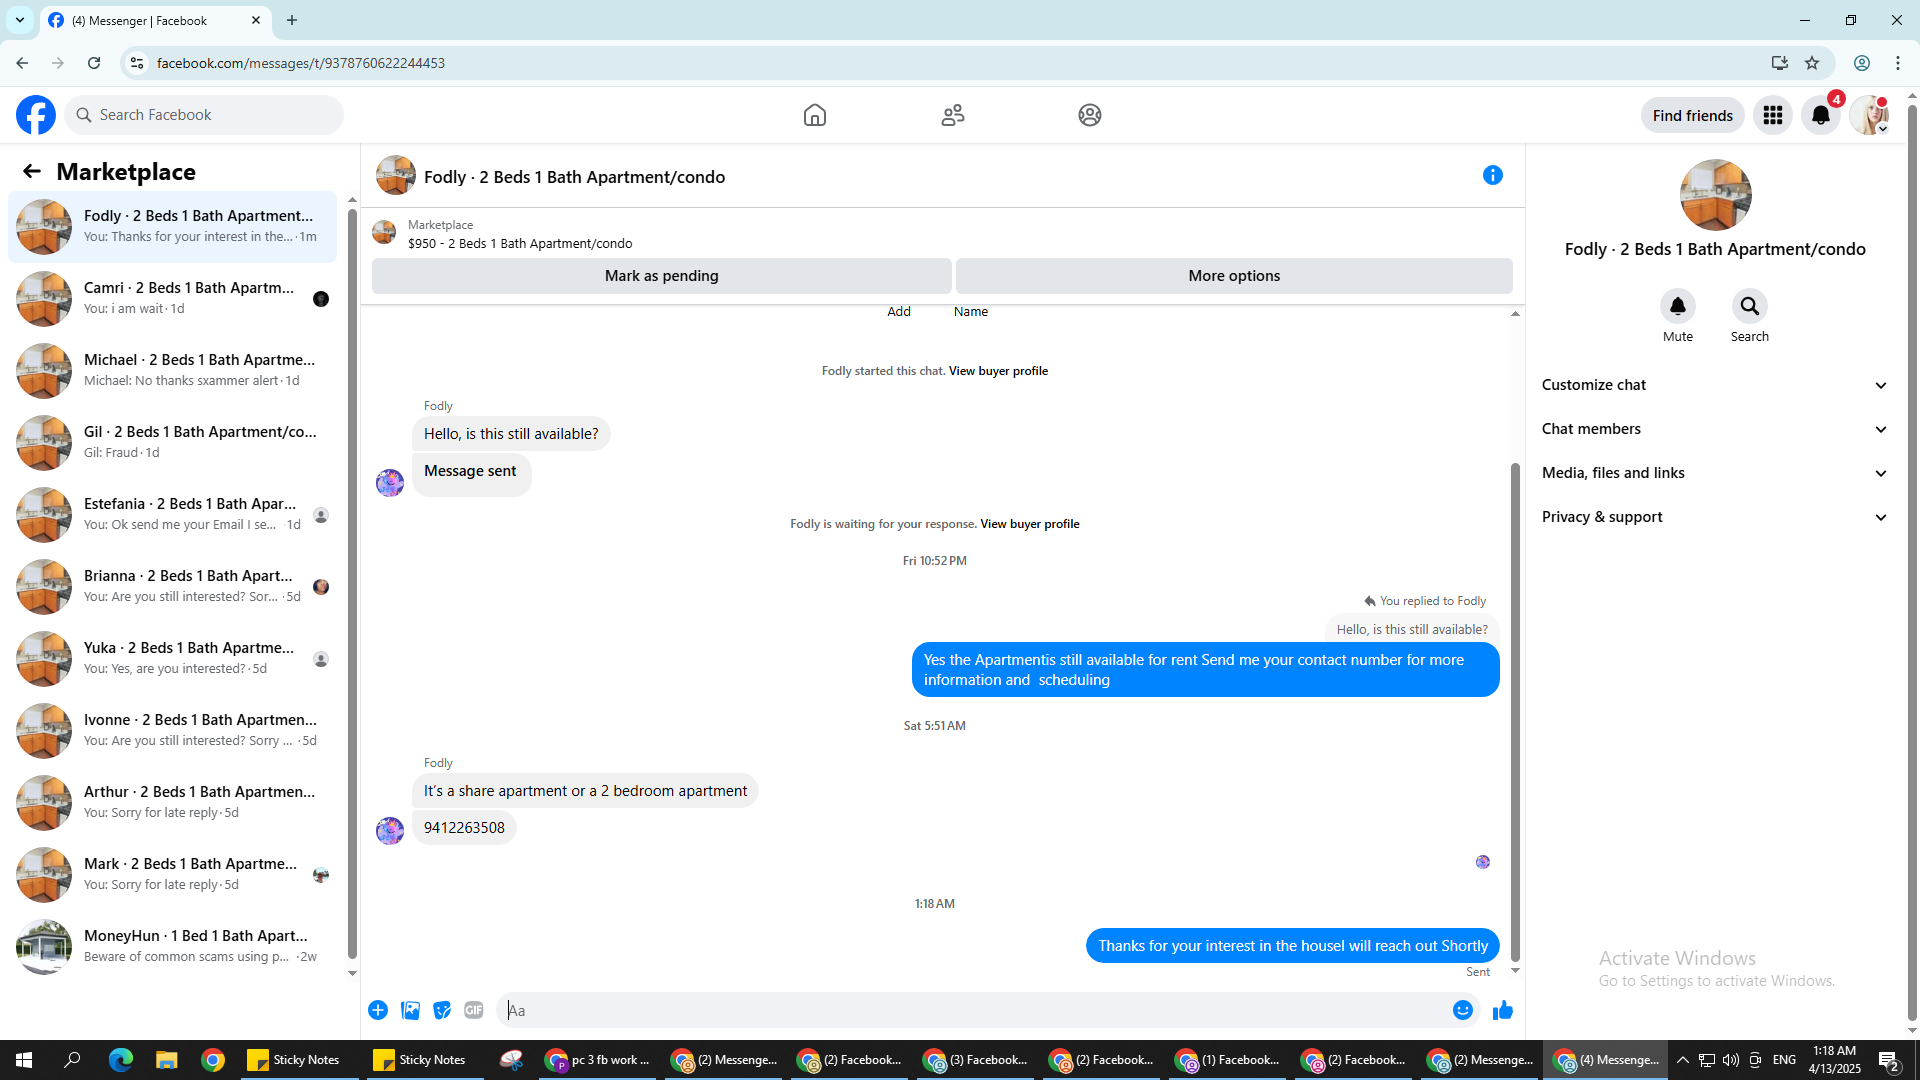This screenshot has width=1920, height=1080.
Task: Show hidden system tray icons
Action: click(x=1682, y=1060)
